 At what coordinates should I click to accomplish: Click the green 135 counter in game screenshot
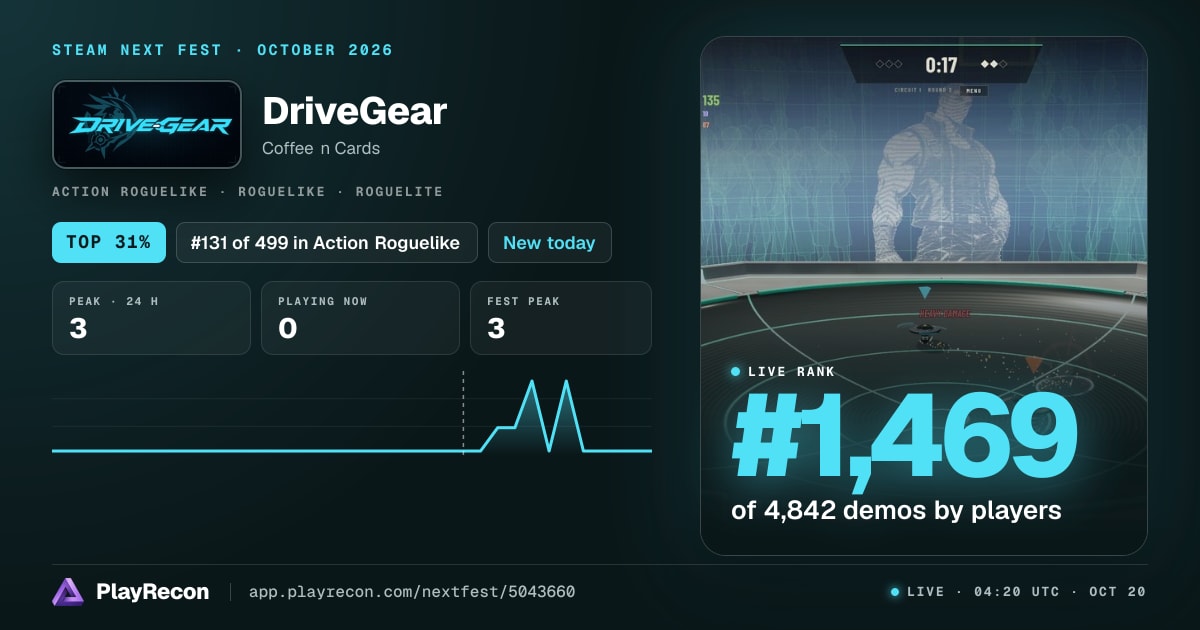pos(711,101)
